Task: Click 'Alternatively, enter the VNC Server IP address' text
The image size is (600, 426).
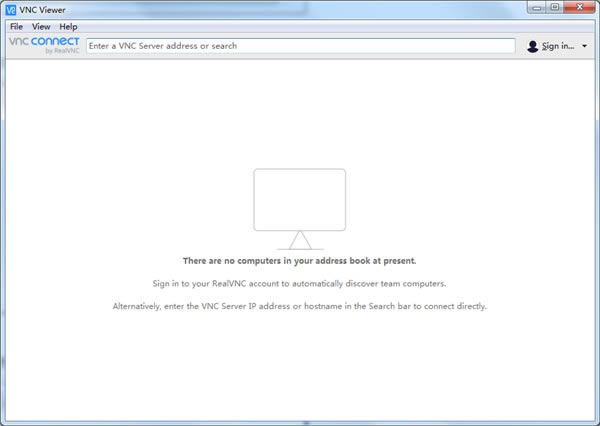Action: point(300,306)
